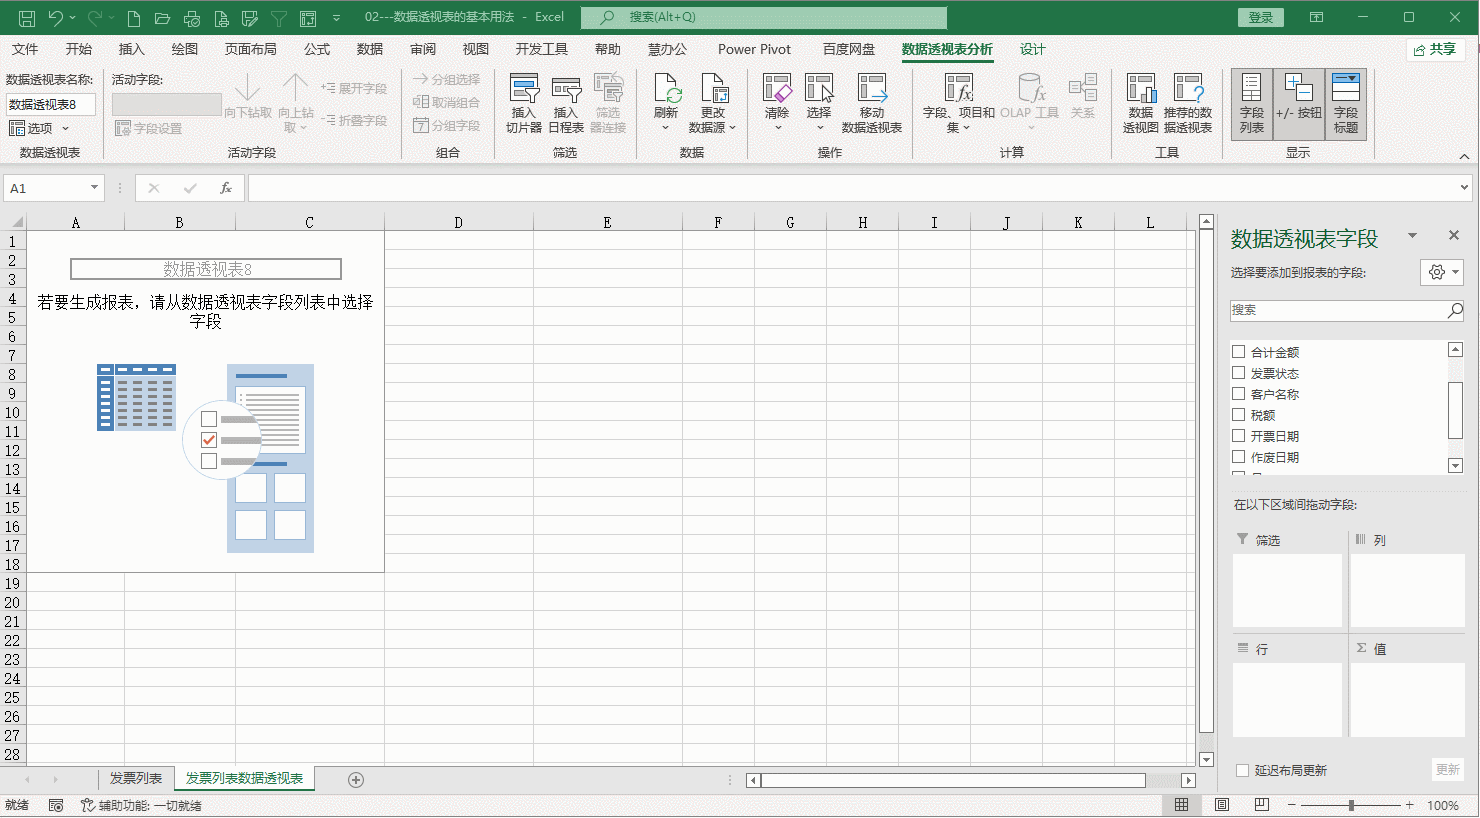1480x818 pixels.
Task: Click the Undo arrow icon
Action: pyautogui.click(x=56, y=18)
